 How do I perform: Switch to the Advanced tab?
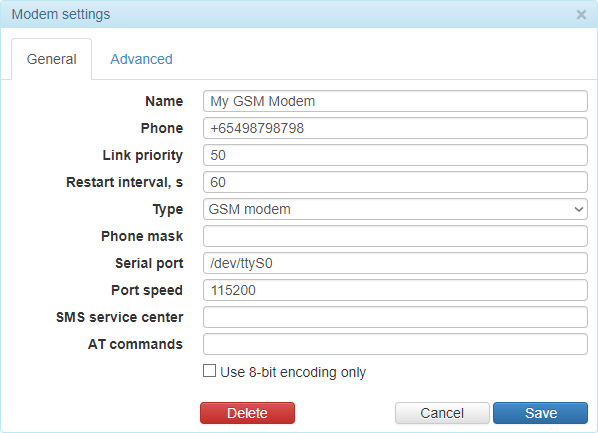coord(141,59)
